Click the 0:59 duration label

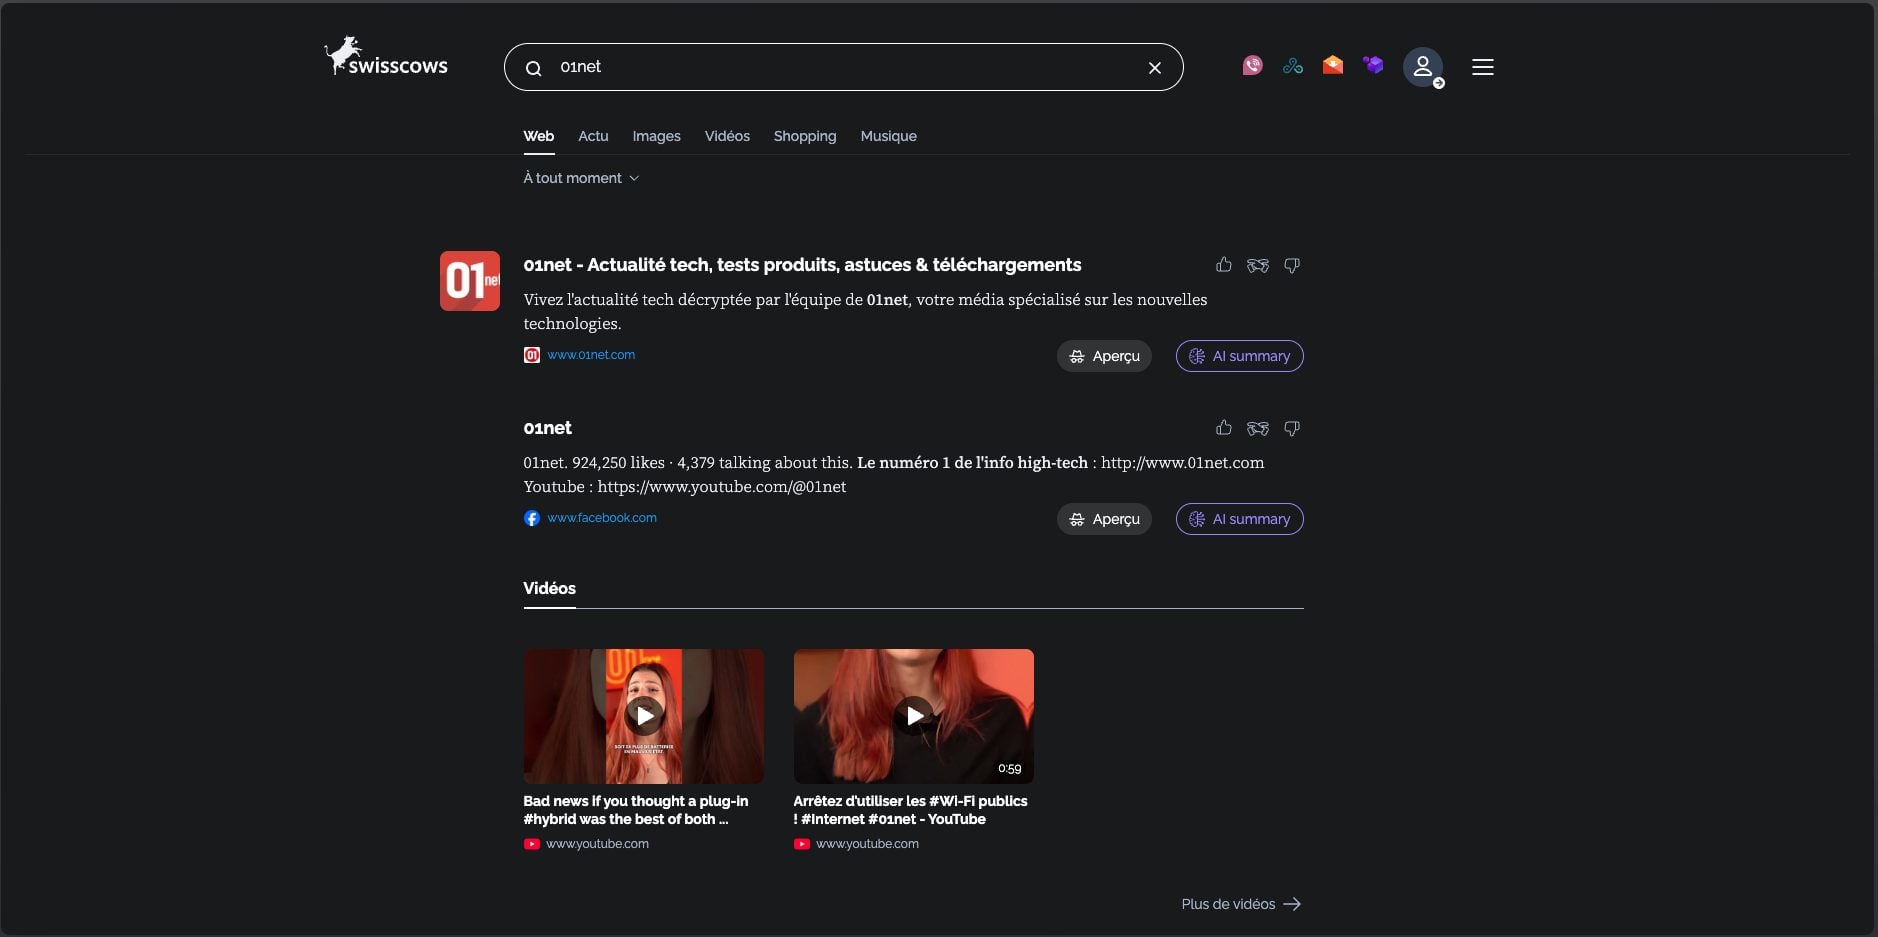pos(1010,769)
